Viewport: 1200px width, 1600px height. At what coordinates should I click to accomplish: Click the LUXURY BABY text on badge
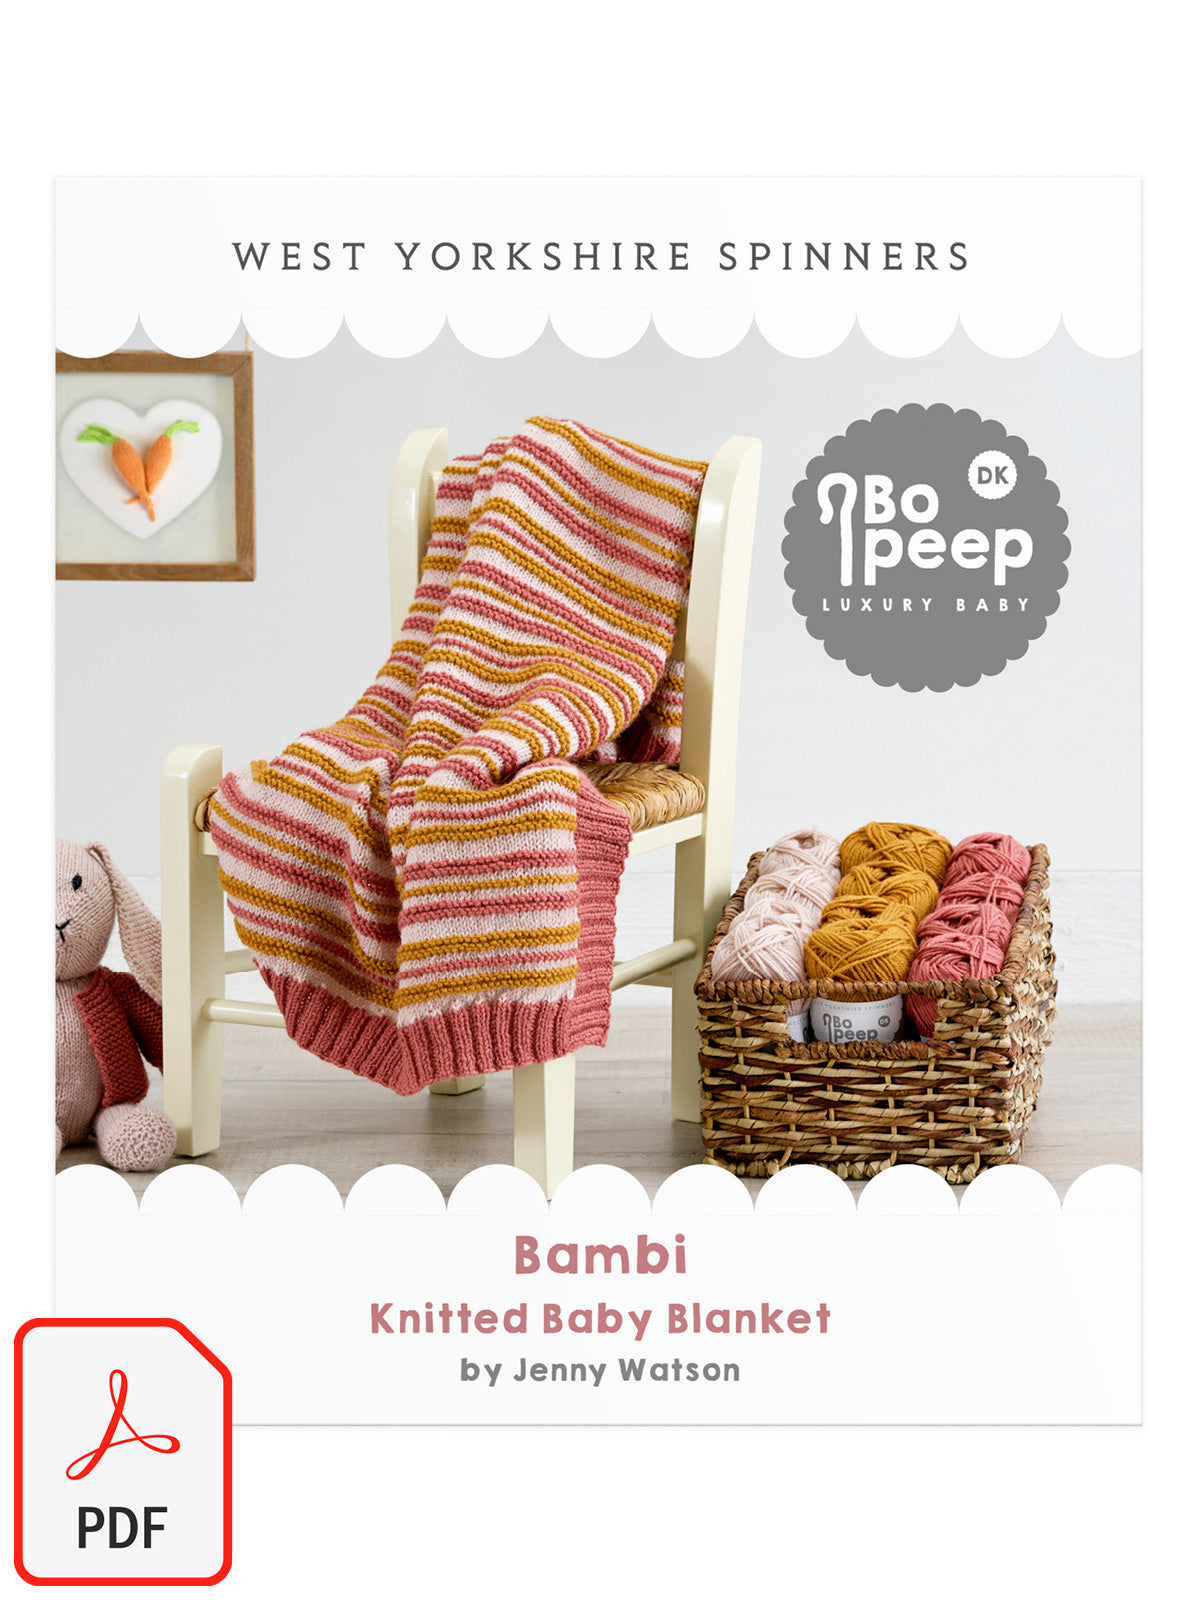point(926,604)
